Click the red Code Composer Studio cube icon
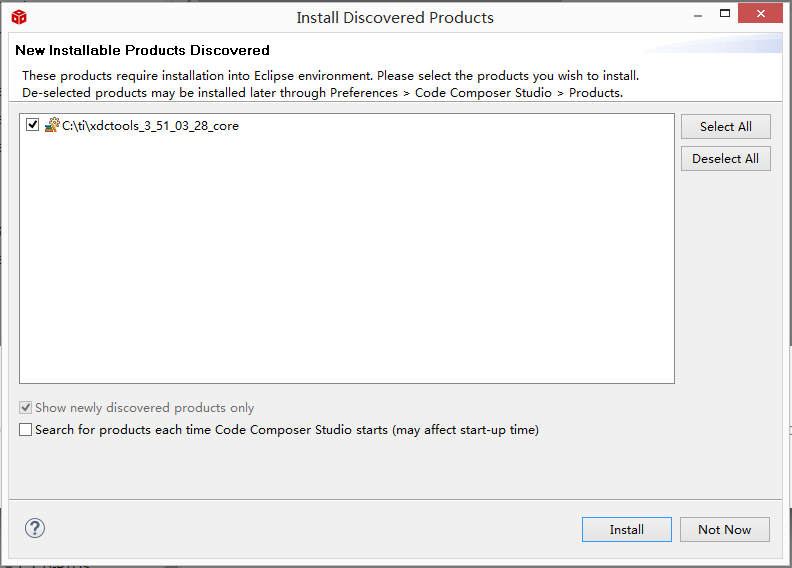Image resolution: width=792 pixels, height=568 pixels. click(x=19, y=17)
